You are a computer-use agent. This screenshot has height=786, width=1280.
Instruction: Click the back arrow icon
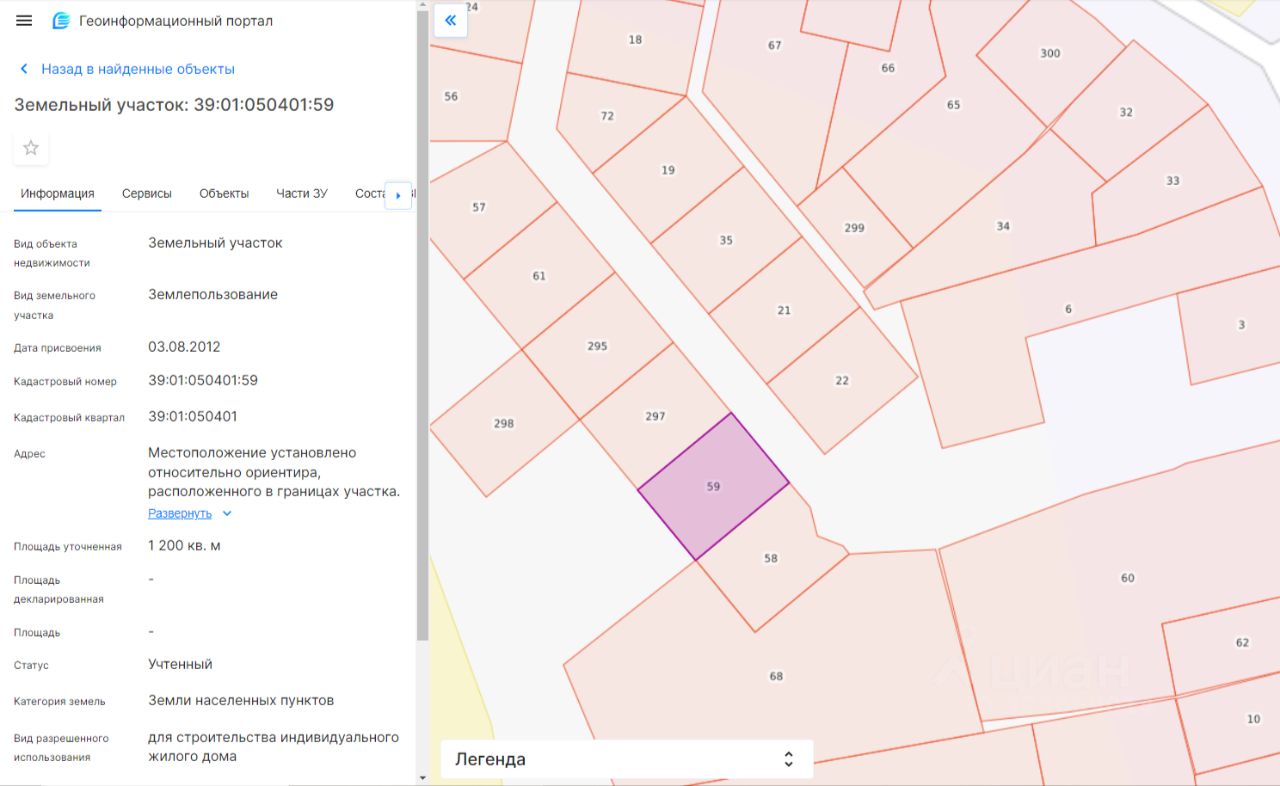[x=24, y=69]
